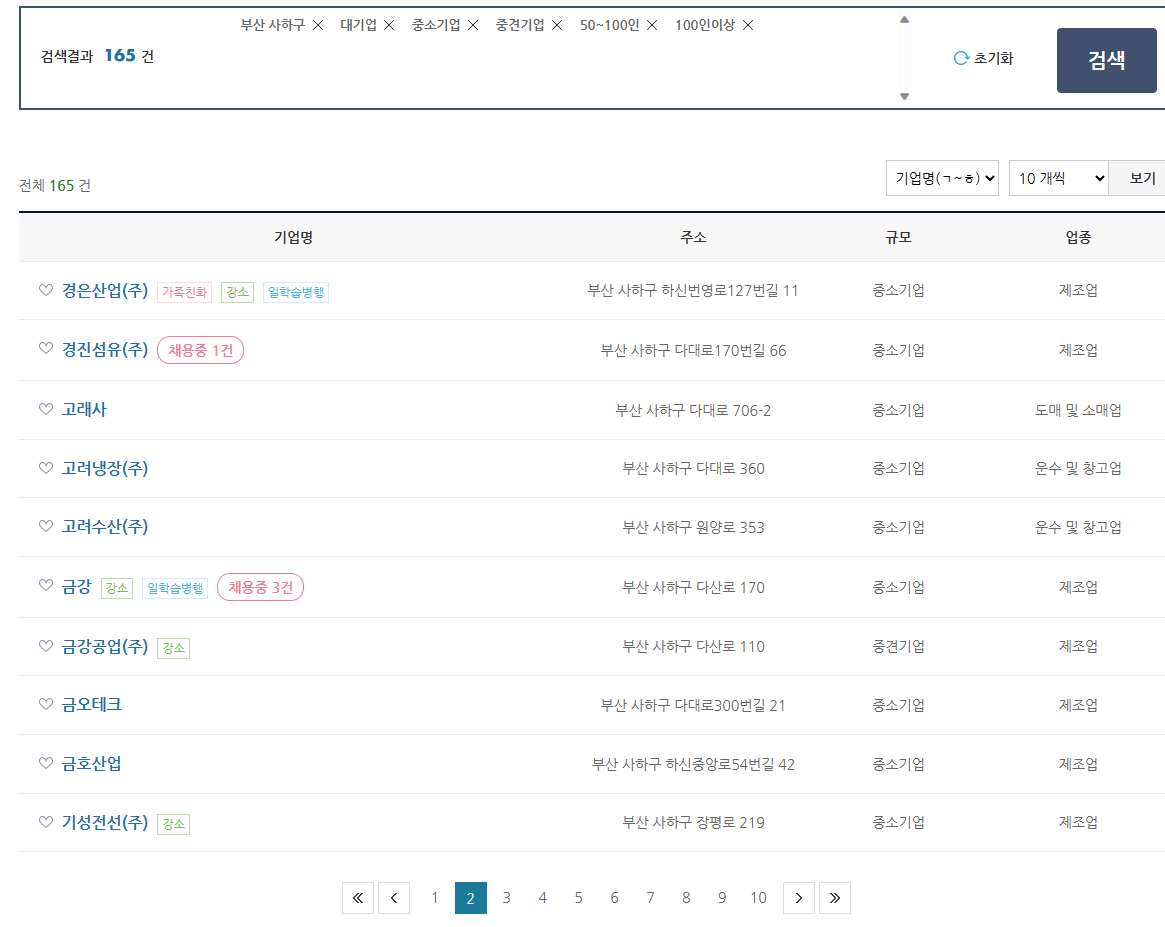This screenshot has width=1165, height=927.
Task: Jump to the last results page
Action: [x=834, y=898]
